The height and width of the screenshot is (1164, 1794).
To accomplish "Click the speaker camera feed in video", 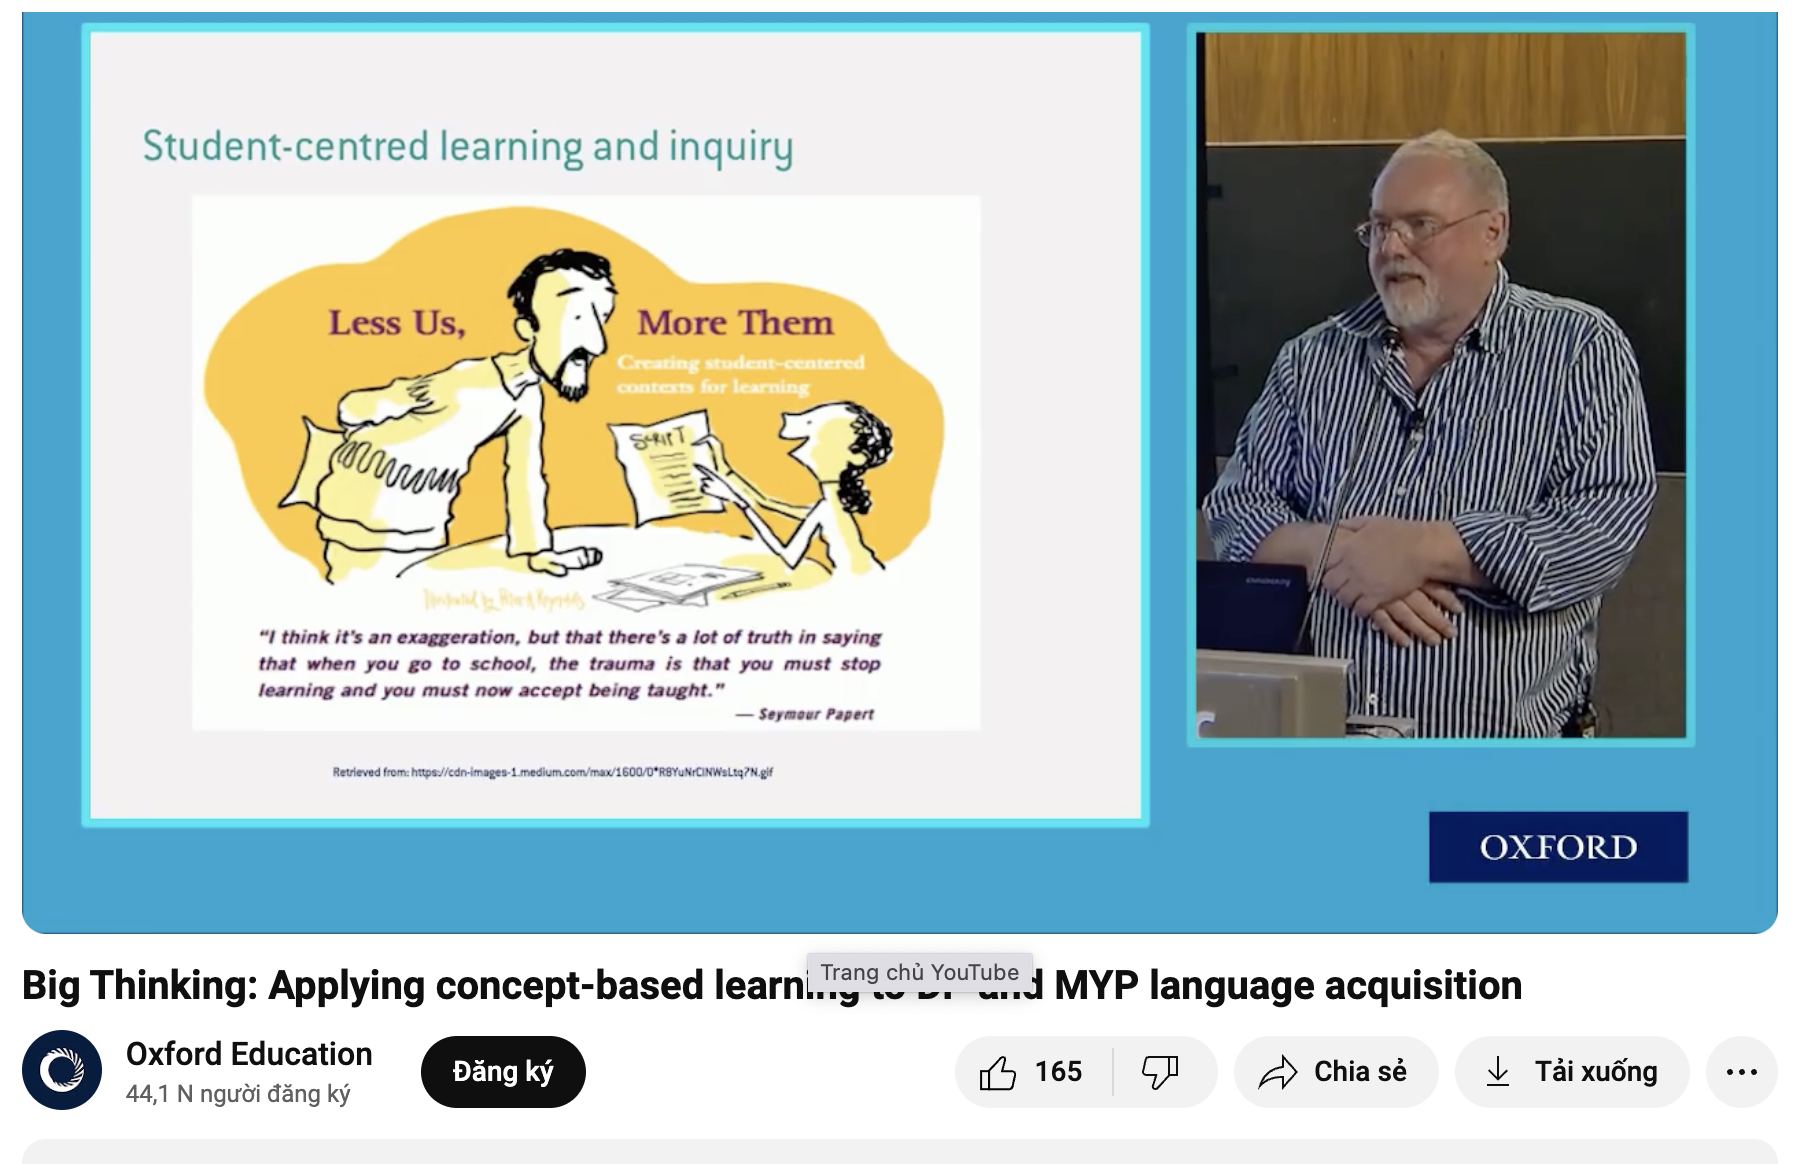I will pos(1441,385).
